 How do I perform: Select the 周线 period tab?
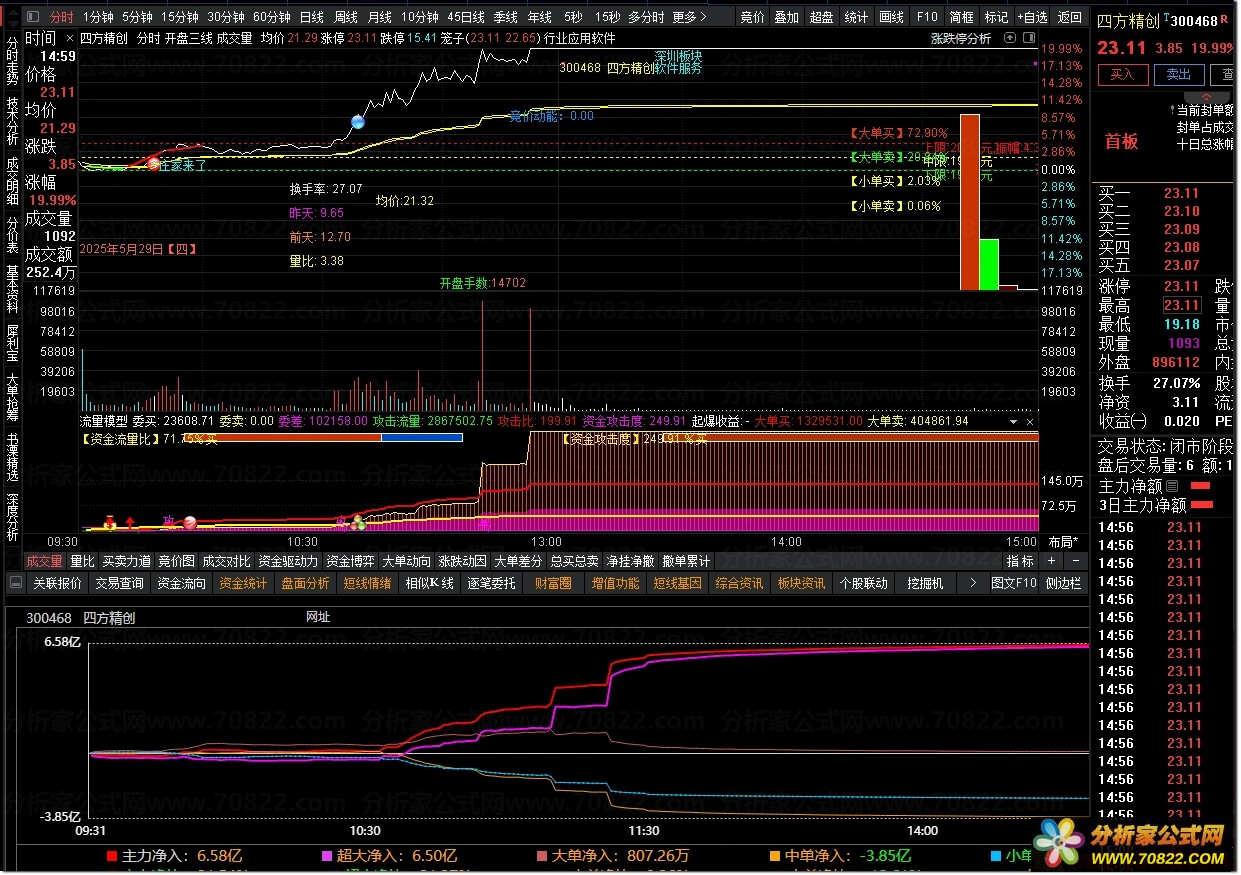346,17
